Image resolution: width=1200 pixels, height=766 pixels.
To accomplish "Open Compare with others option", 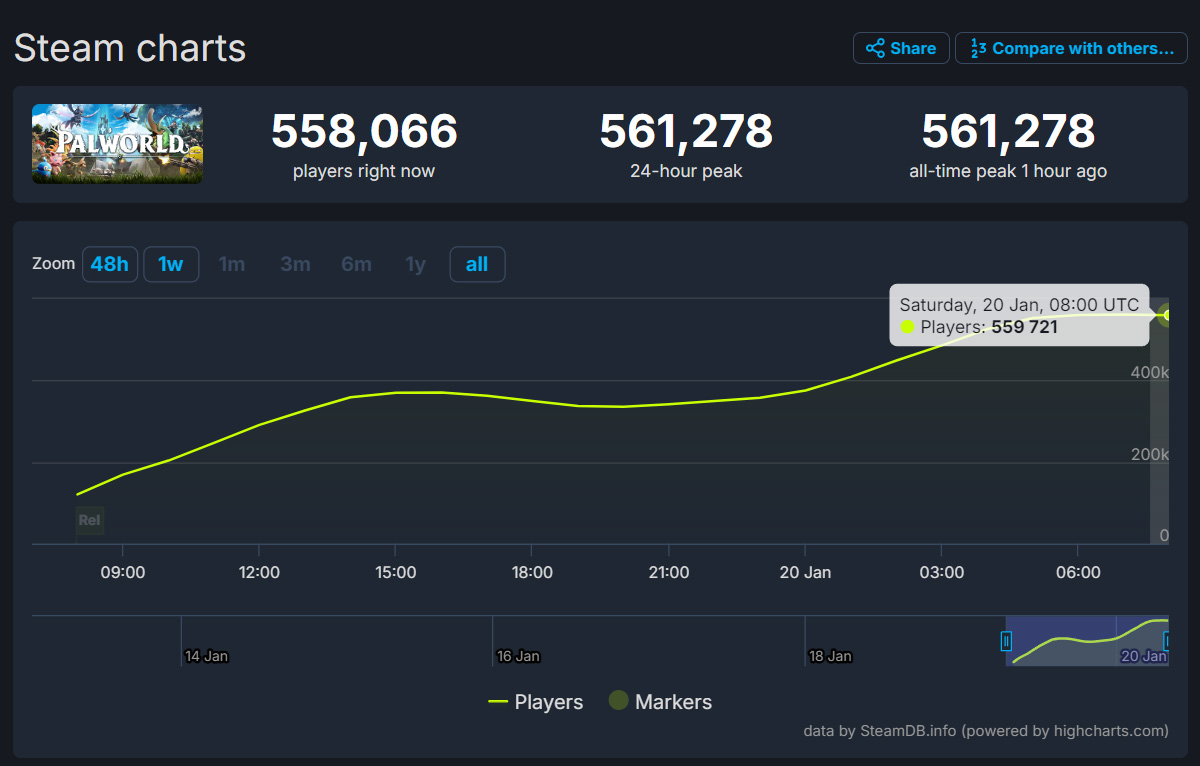I will [1071, 48].
